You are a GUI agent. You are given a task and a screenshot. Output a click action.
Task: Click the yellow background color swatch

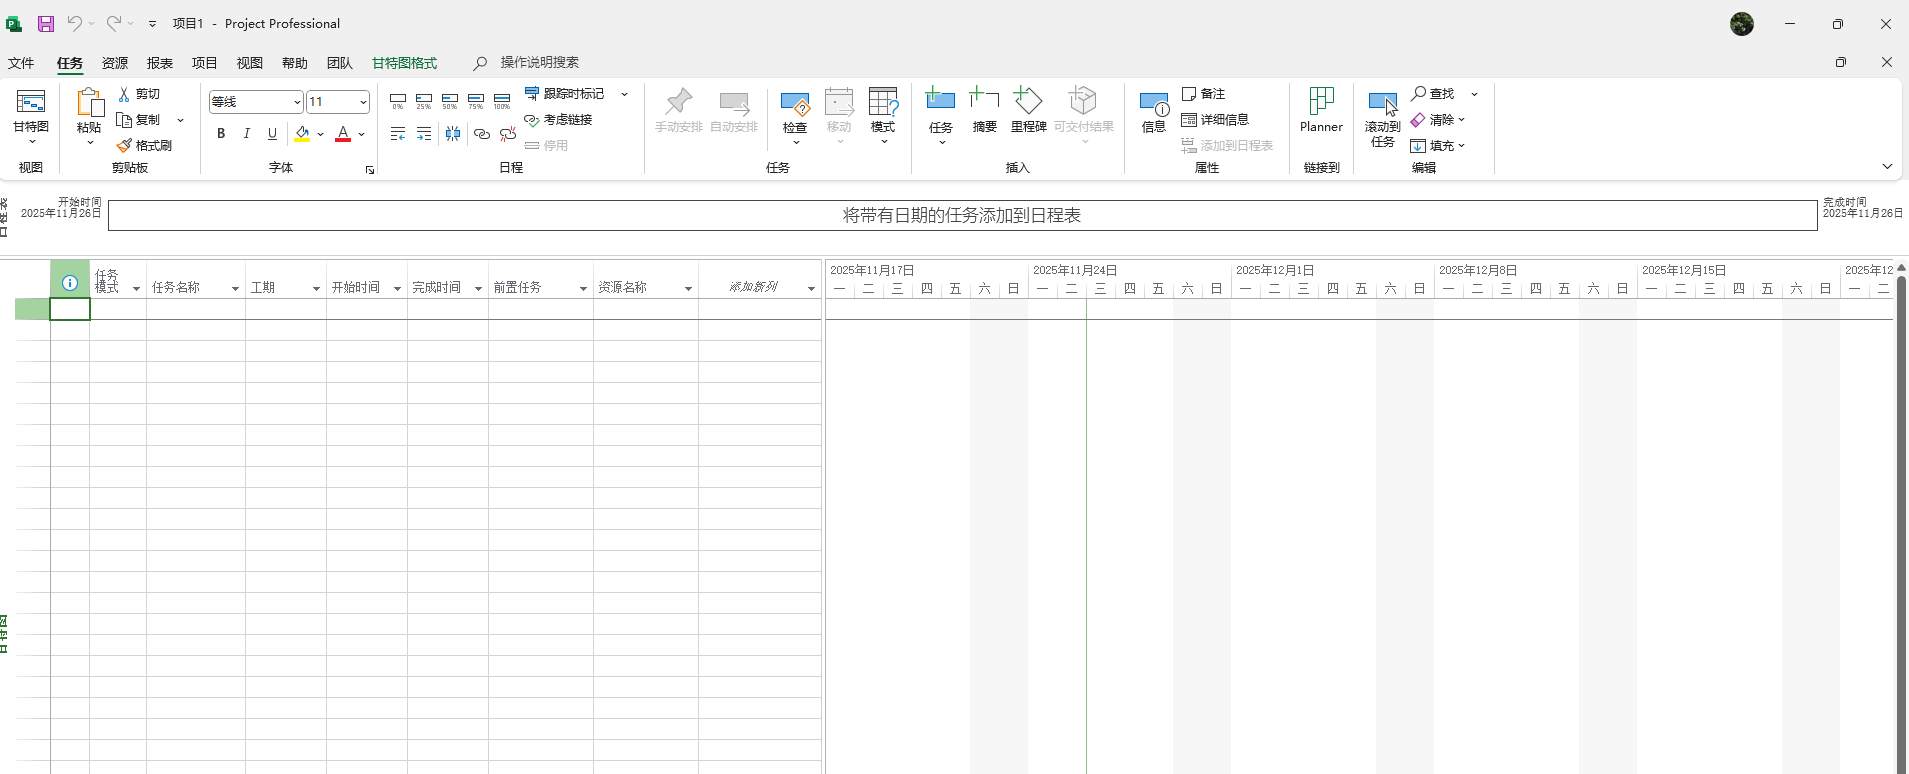click(x=302, y=134)
